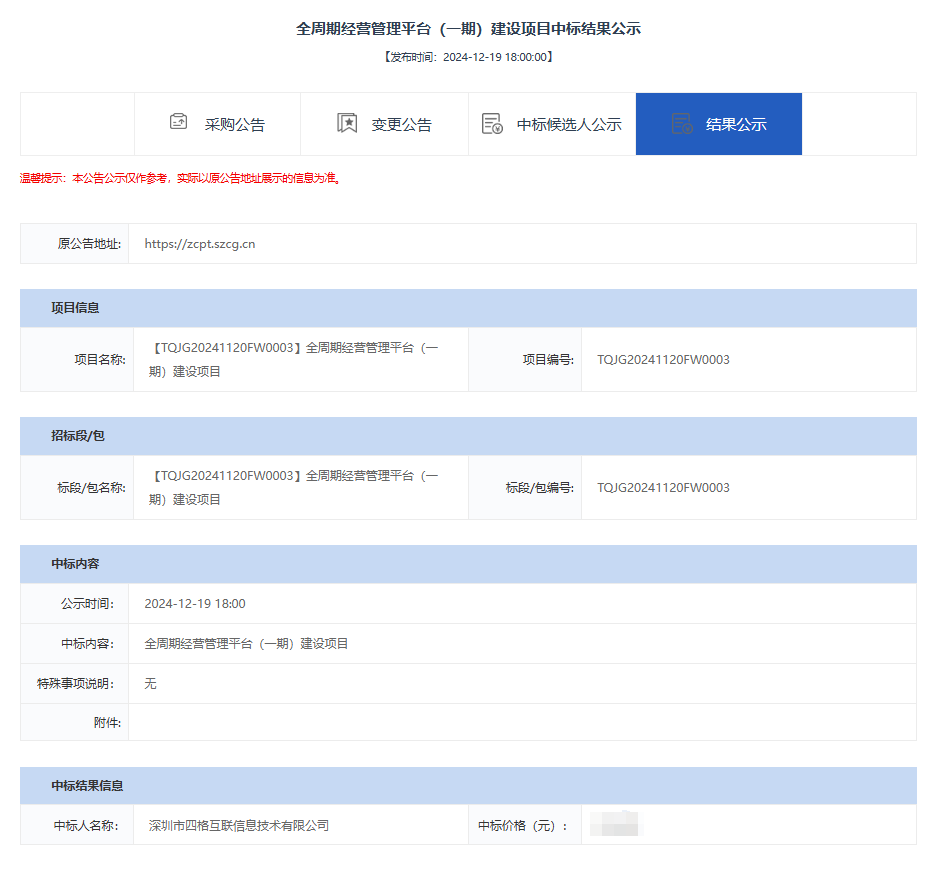The image size is (929, 869).
Task: Click the value 全周期经营管理平台（一期）建设项目 in 中标内容 row
Action: click(x=246, y=644)
